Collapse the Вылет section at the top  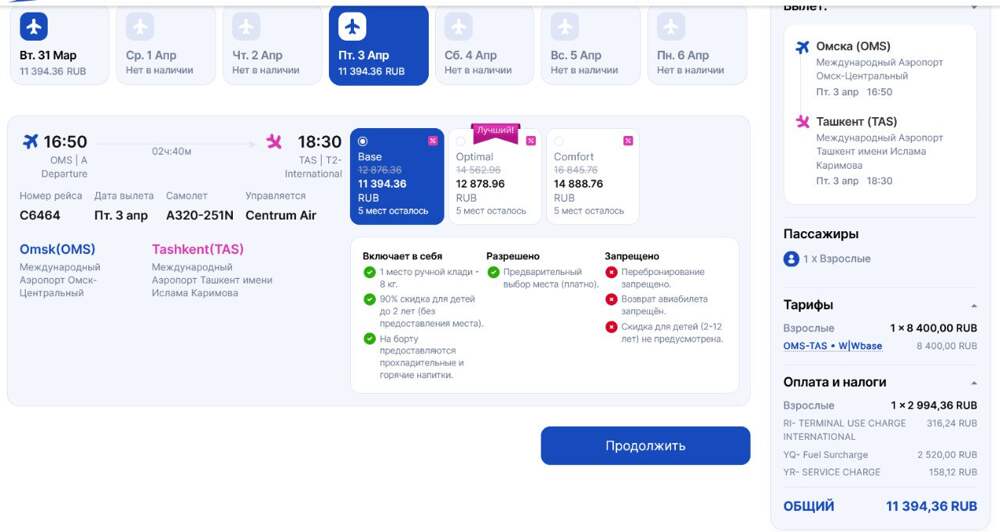click(974, 7)
